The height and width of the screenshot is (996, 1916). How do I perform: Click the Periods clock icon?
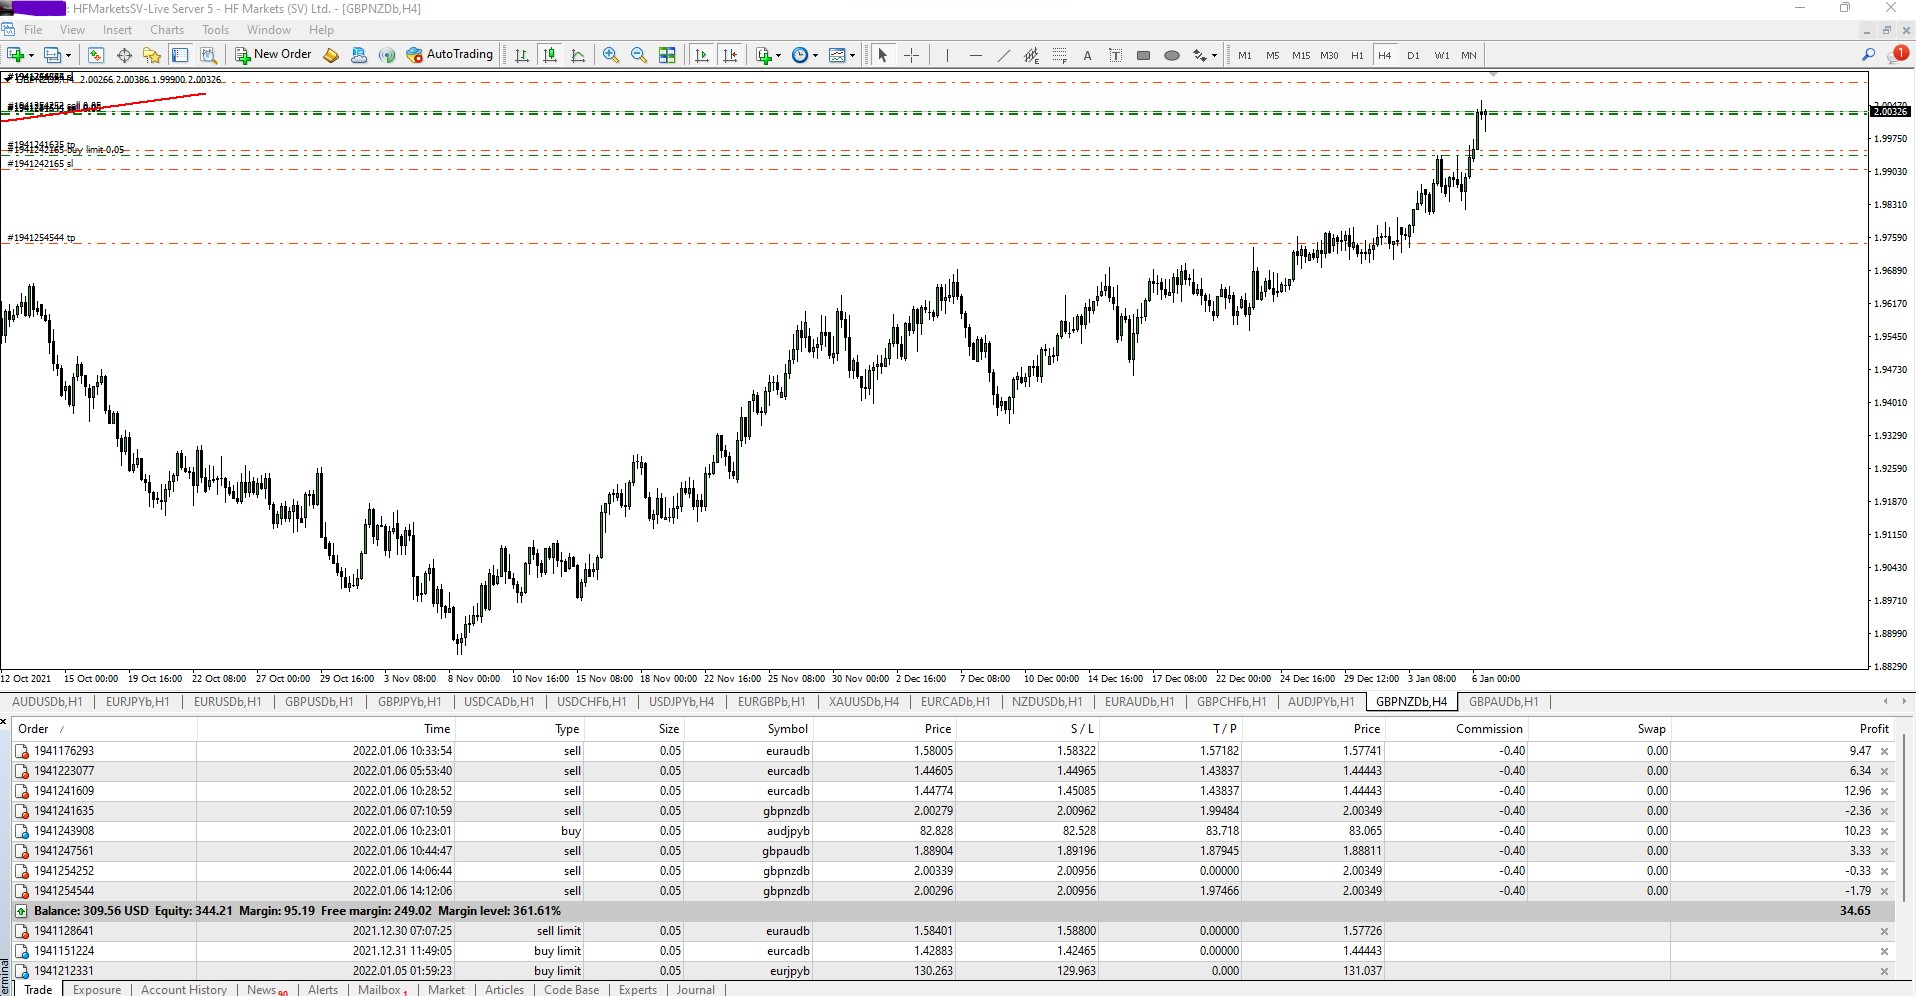click(x=800, y=55)
